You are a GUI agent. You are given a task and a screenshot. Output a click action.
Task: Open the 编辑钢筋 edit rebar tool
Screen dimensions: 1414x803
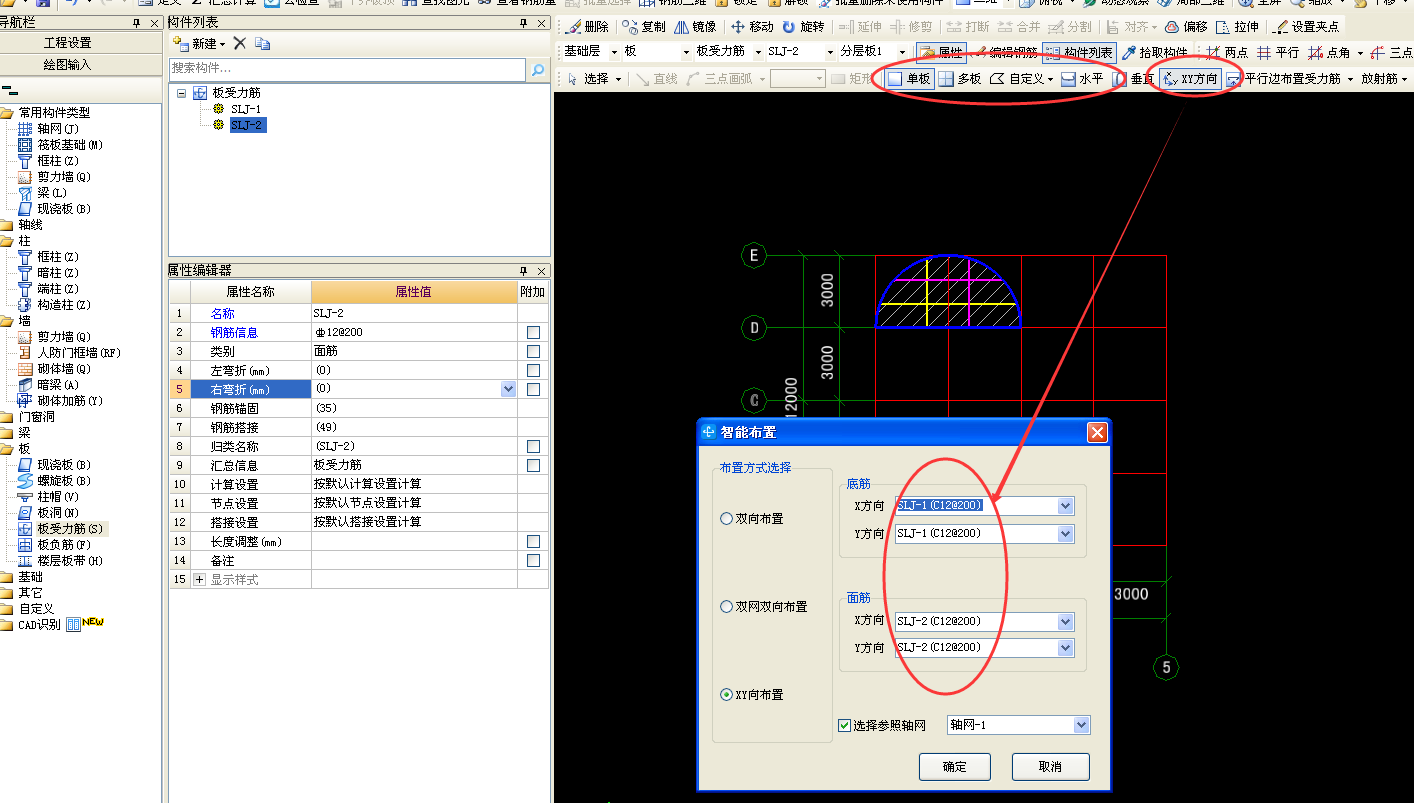pos(1006,52)
